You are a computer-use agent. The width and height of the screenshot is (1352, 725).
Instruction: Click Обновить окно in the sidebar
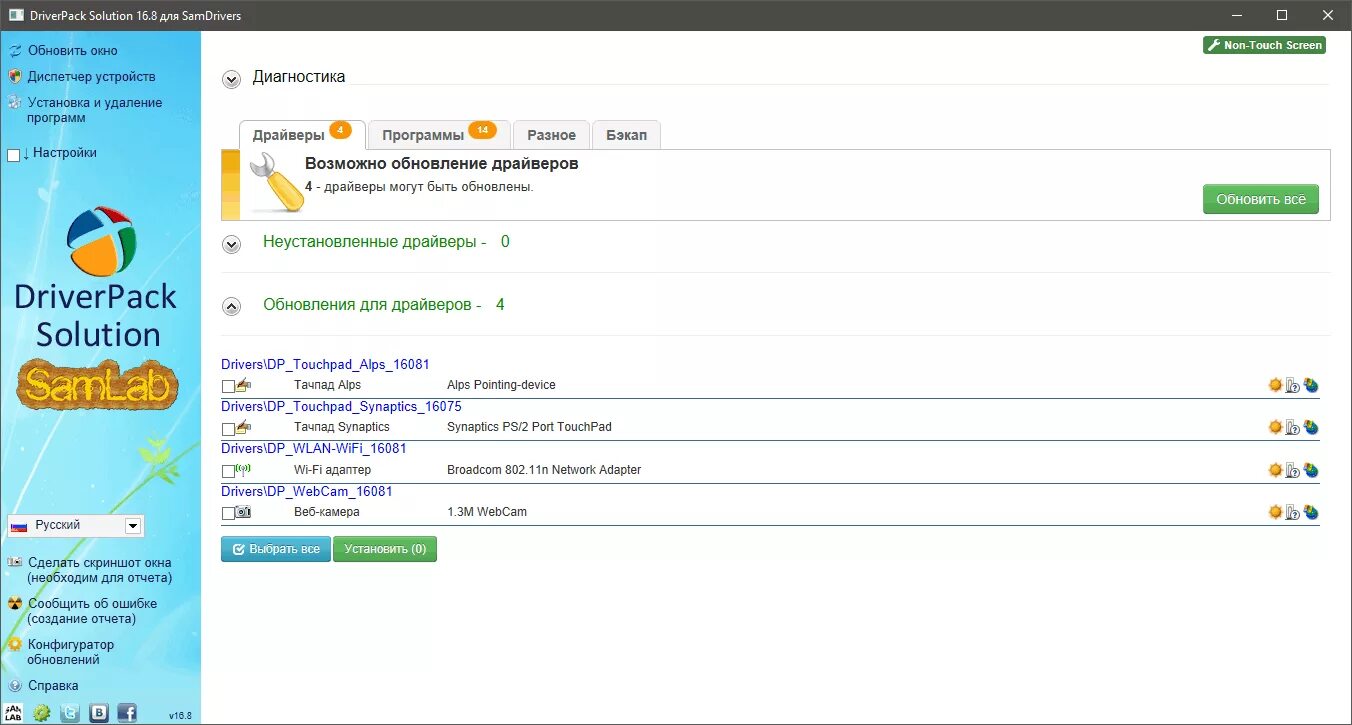point(72,51)
